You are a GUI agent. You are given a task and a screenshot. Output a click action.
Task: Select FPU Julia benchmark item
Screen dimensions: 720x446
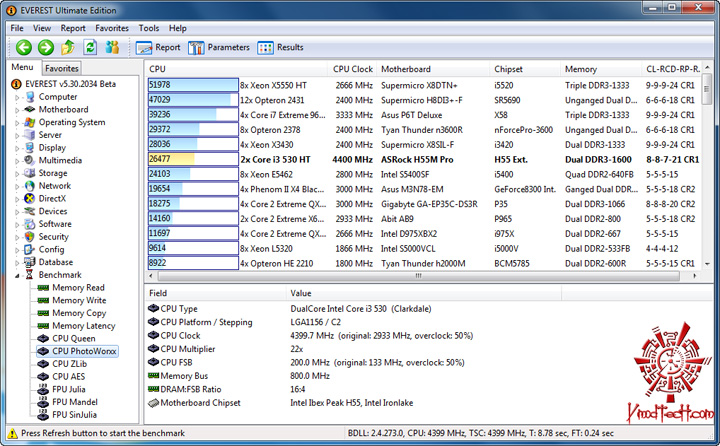(x=68, y=389)
